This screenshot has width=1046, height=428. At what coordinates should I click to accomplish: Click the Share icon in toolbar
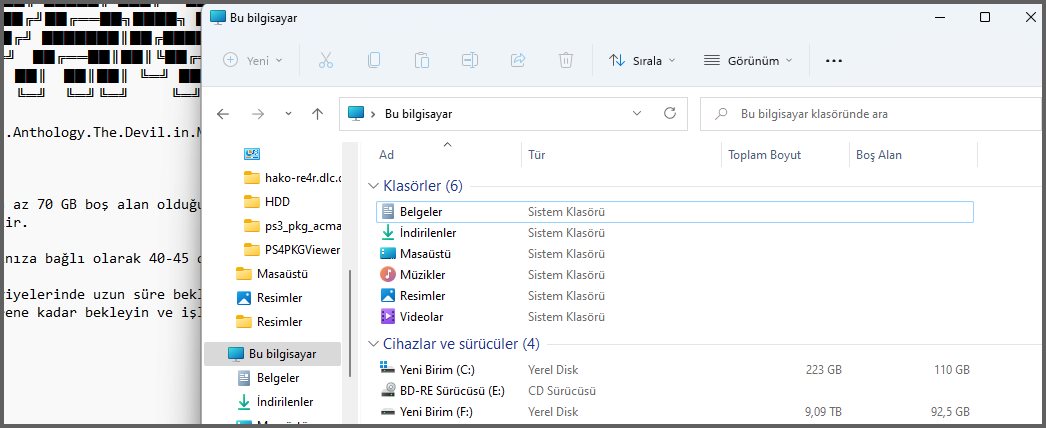tap(518, 60)
